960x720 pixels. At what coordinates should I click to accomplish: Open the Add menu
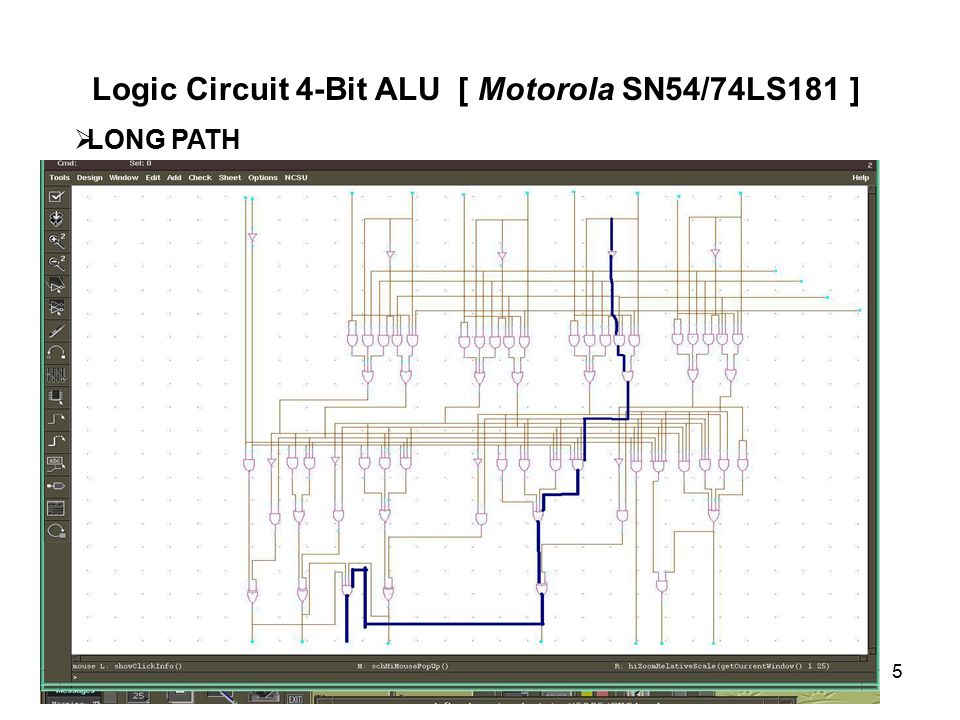(x=174, y=178)
